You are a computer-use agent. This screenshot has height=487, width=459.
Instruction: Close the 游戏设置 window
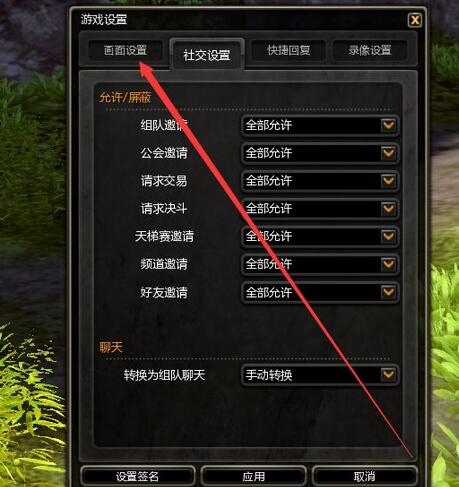click(x=415, y=20)
